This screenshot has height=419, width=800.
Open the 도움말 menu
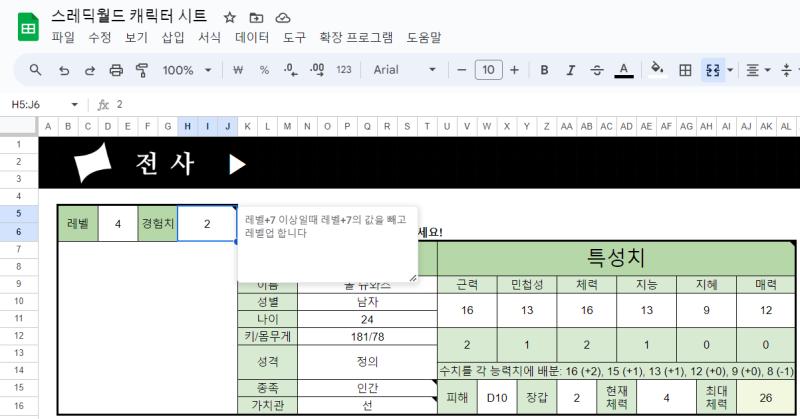423,37
